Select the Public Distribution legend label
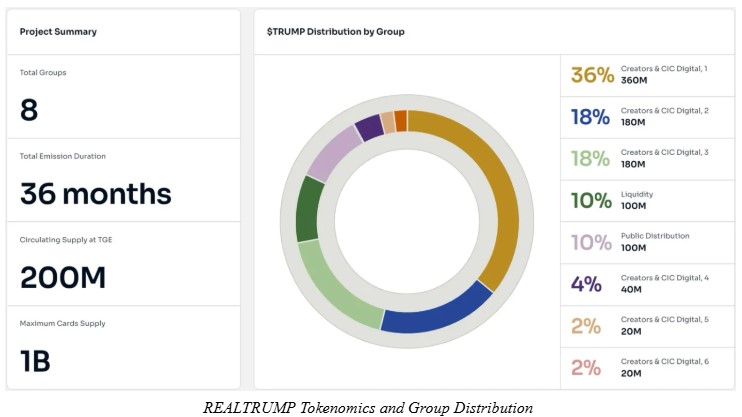Screen dimensions: 742x417 pyautogui.click(x=655, y=236)
